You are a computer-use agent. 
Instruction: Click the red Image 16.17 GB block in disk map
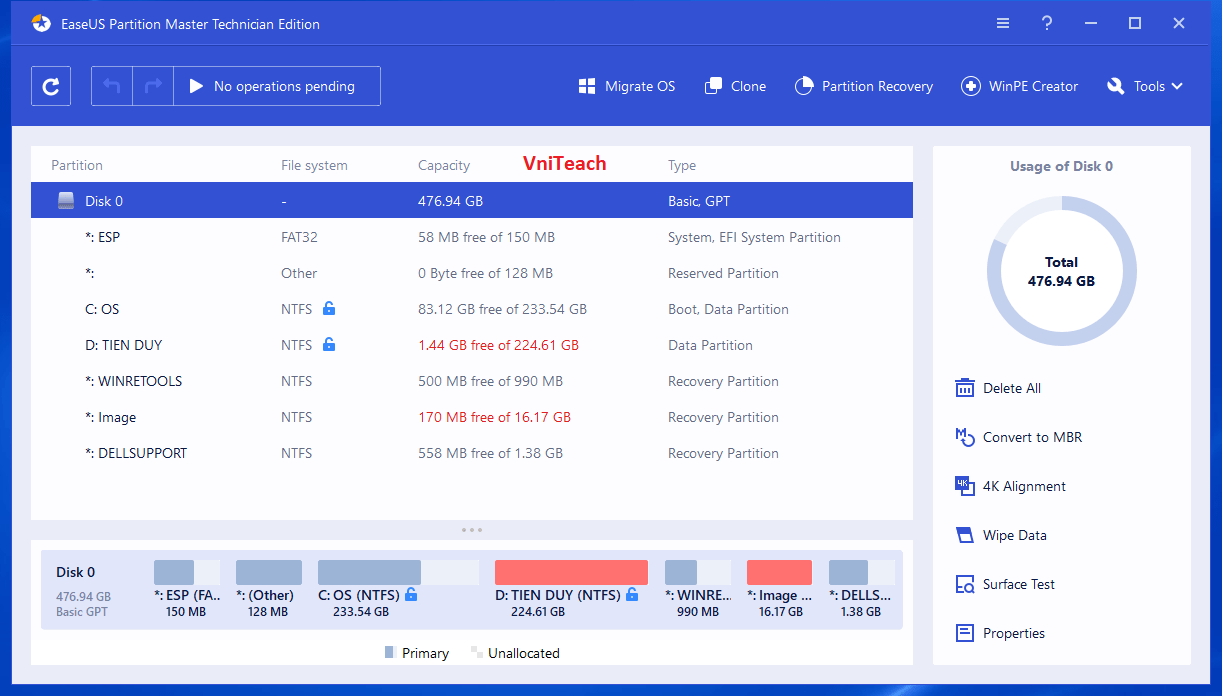[779, 572]
